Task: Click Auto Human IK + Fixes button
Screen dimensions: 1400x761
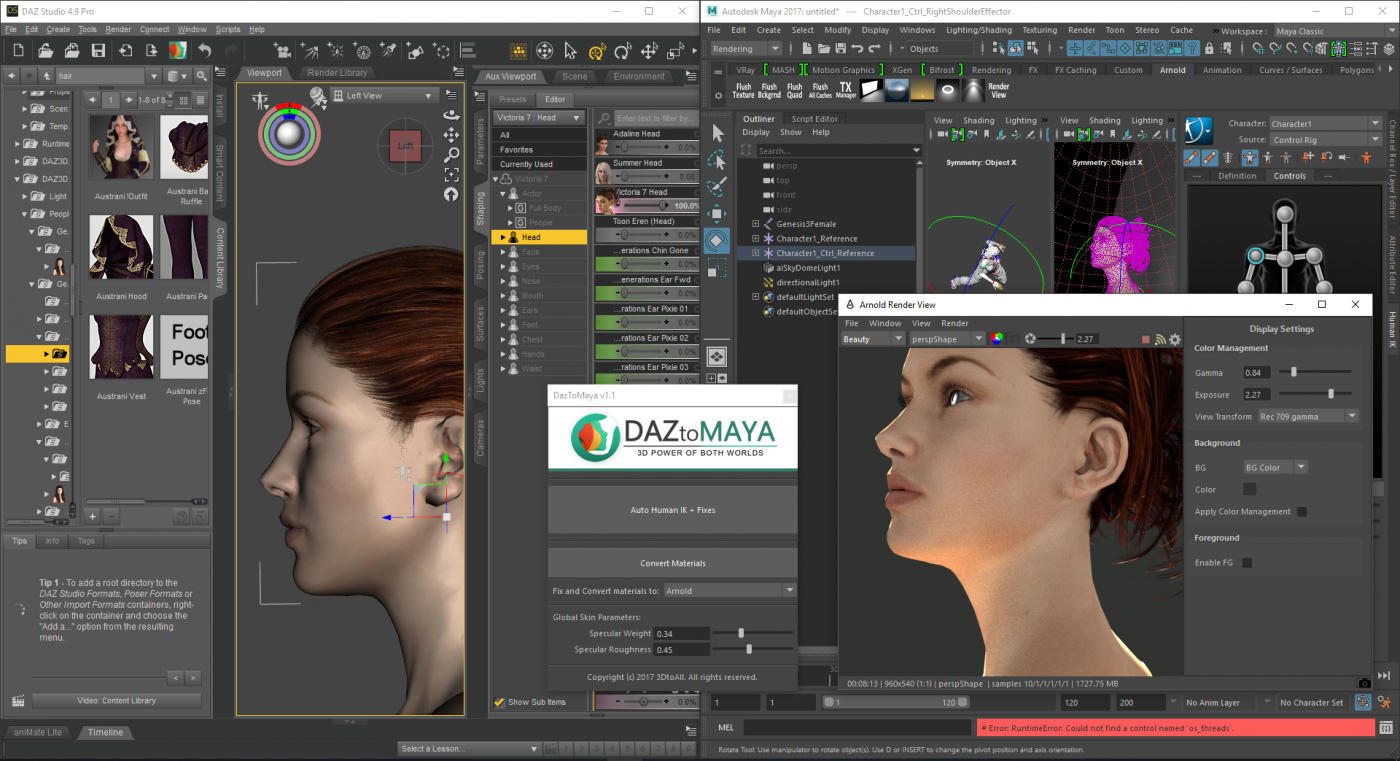Action: coord(672,510)
